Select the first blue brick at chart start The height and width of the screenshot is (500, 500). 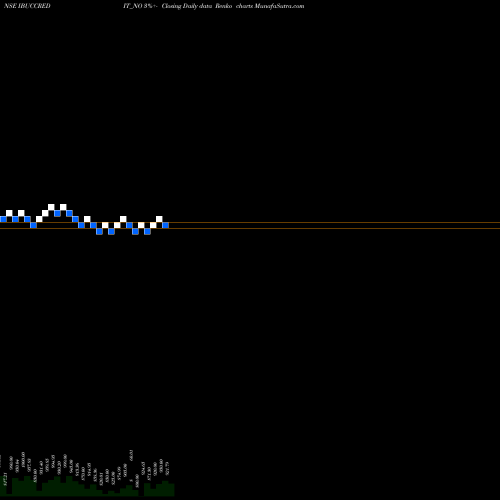click(3, 219)
